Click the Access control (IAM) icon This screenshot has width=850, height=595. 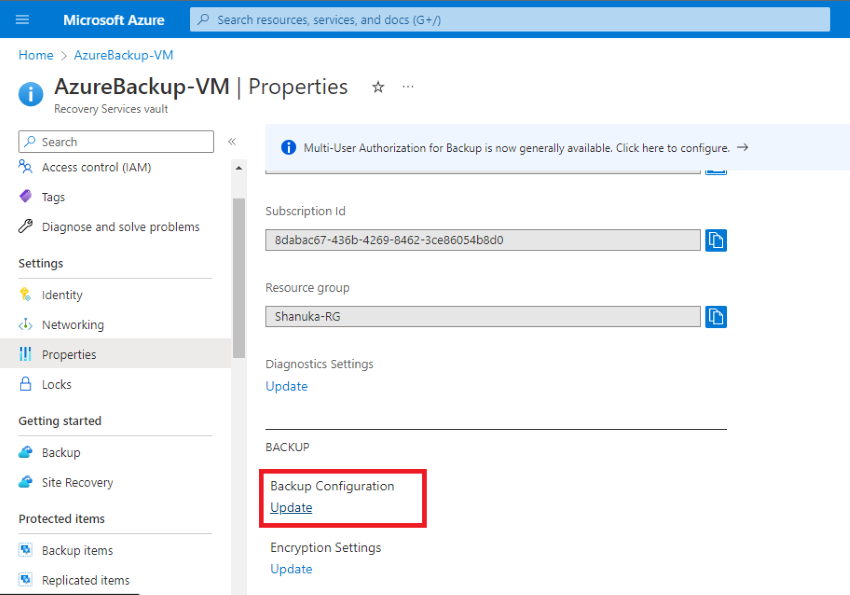coord(27,167)
